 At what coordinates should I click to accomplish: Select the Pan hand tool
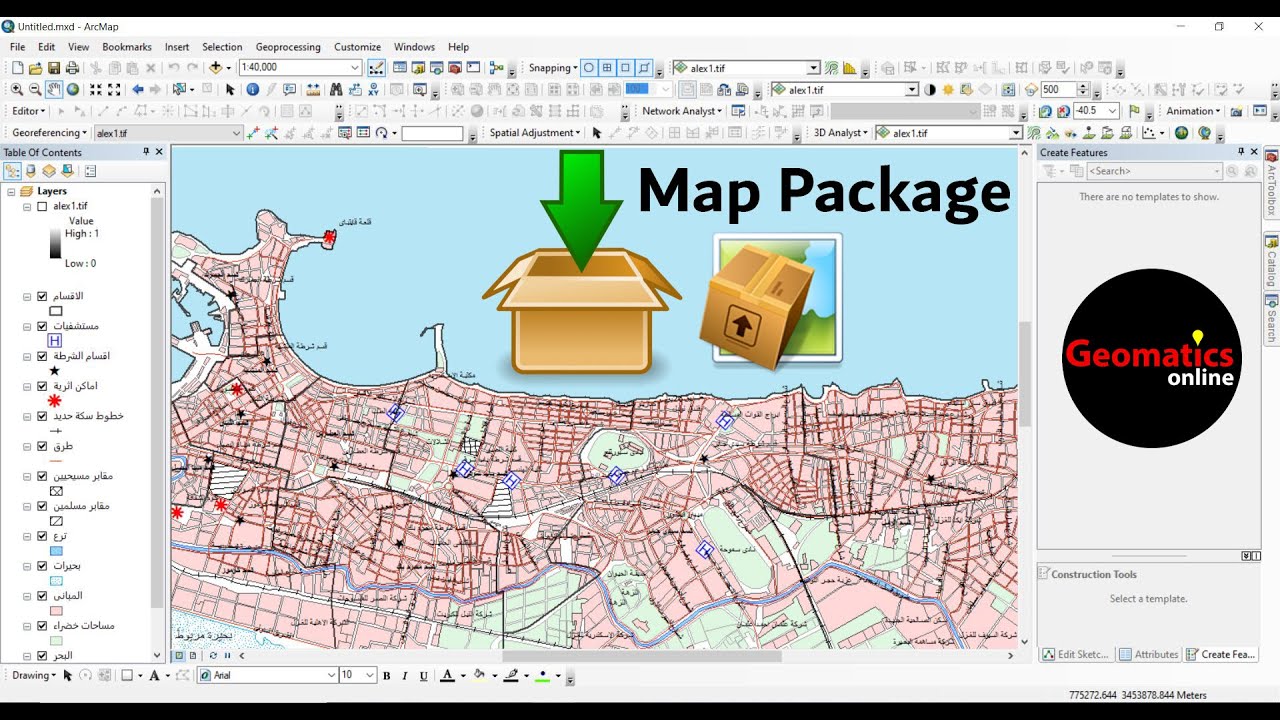point(53,89)
